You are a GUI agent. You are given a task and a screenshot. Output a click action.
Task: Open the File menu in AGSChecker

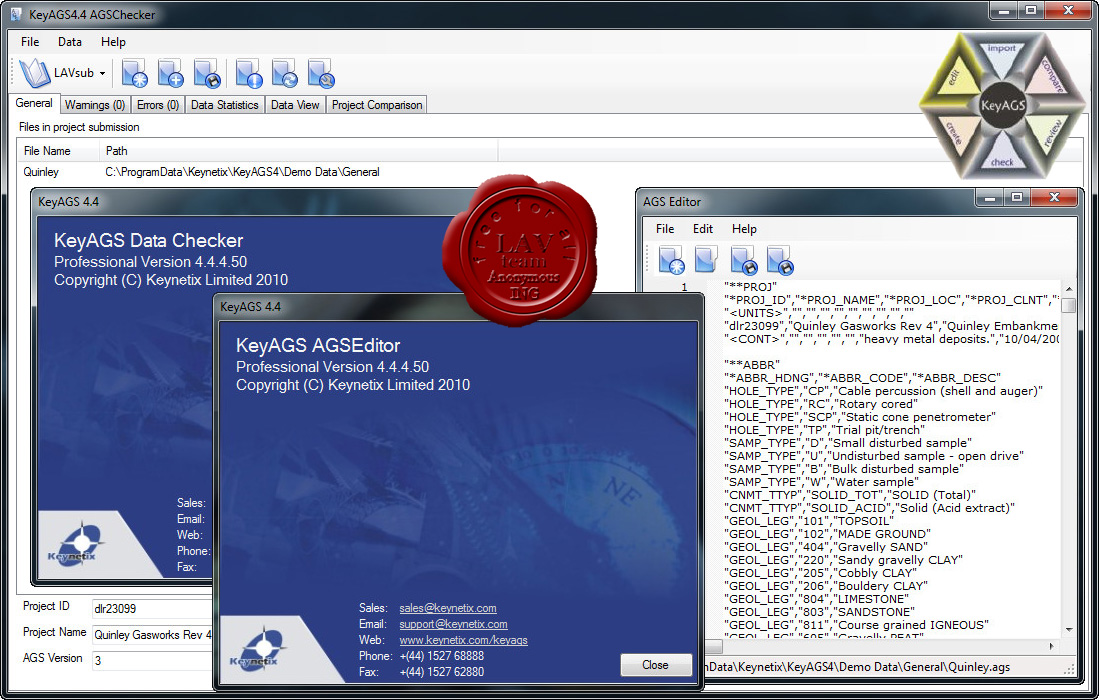click(x=30, y=42)
